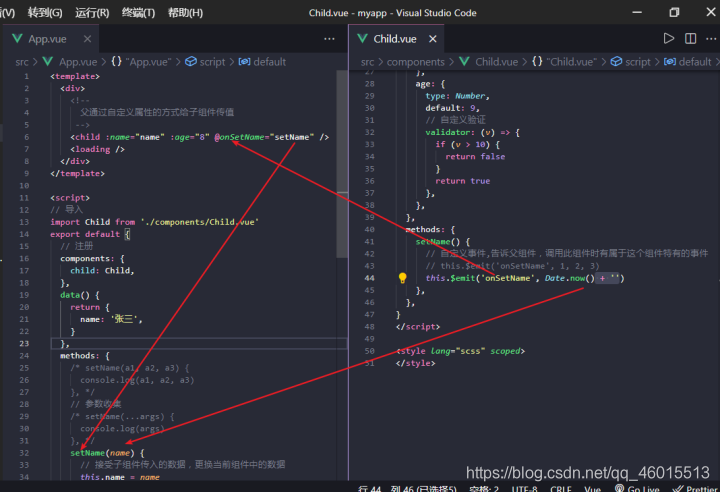720x492 pixels.
Task: Split the editor to the right
Action: [691, 39]
